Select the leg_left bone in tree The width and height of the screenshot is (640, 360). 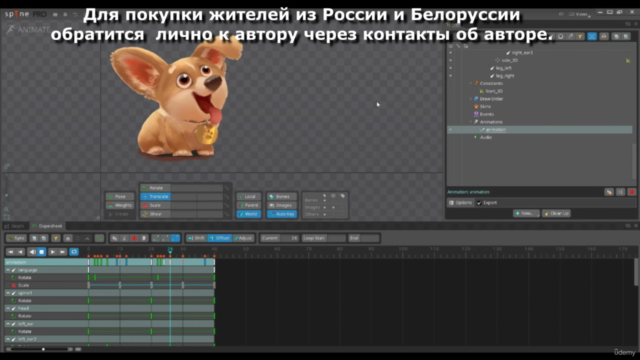(503, 68)
